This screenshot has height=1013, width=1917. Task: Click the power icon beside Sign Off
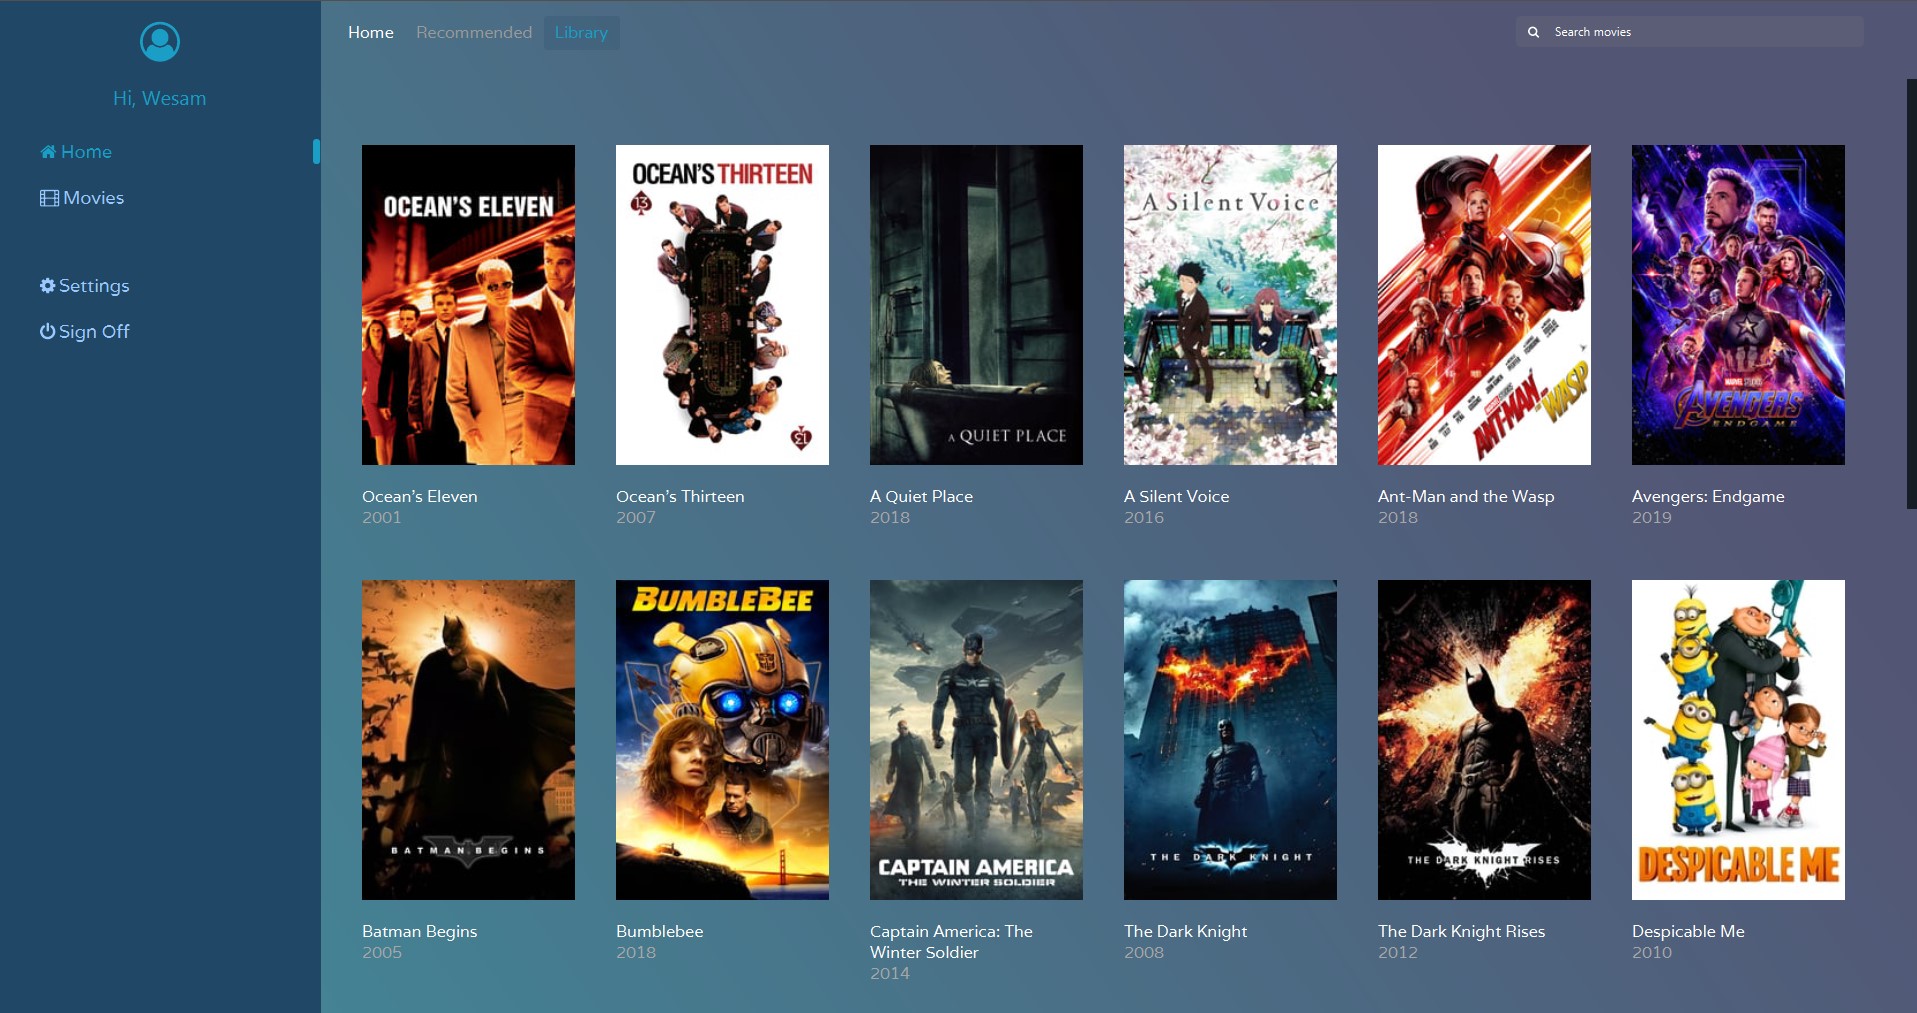47,331
